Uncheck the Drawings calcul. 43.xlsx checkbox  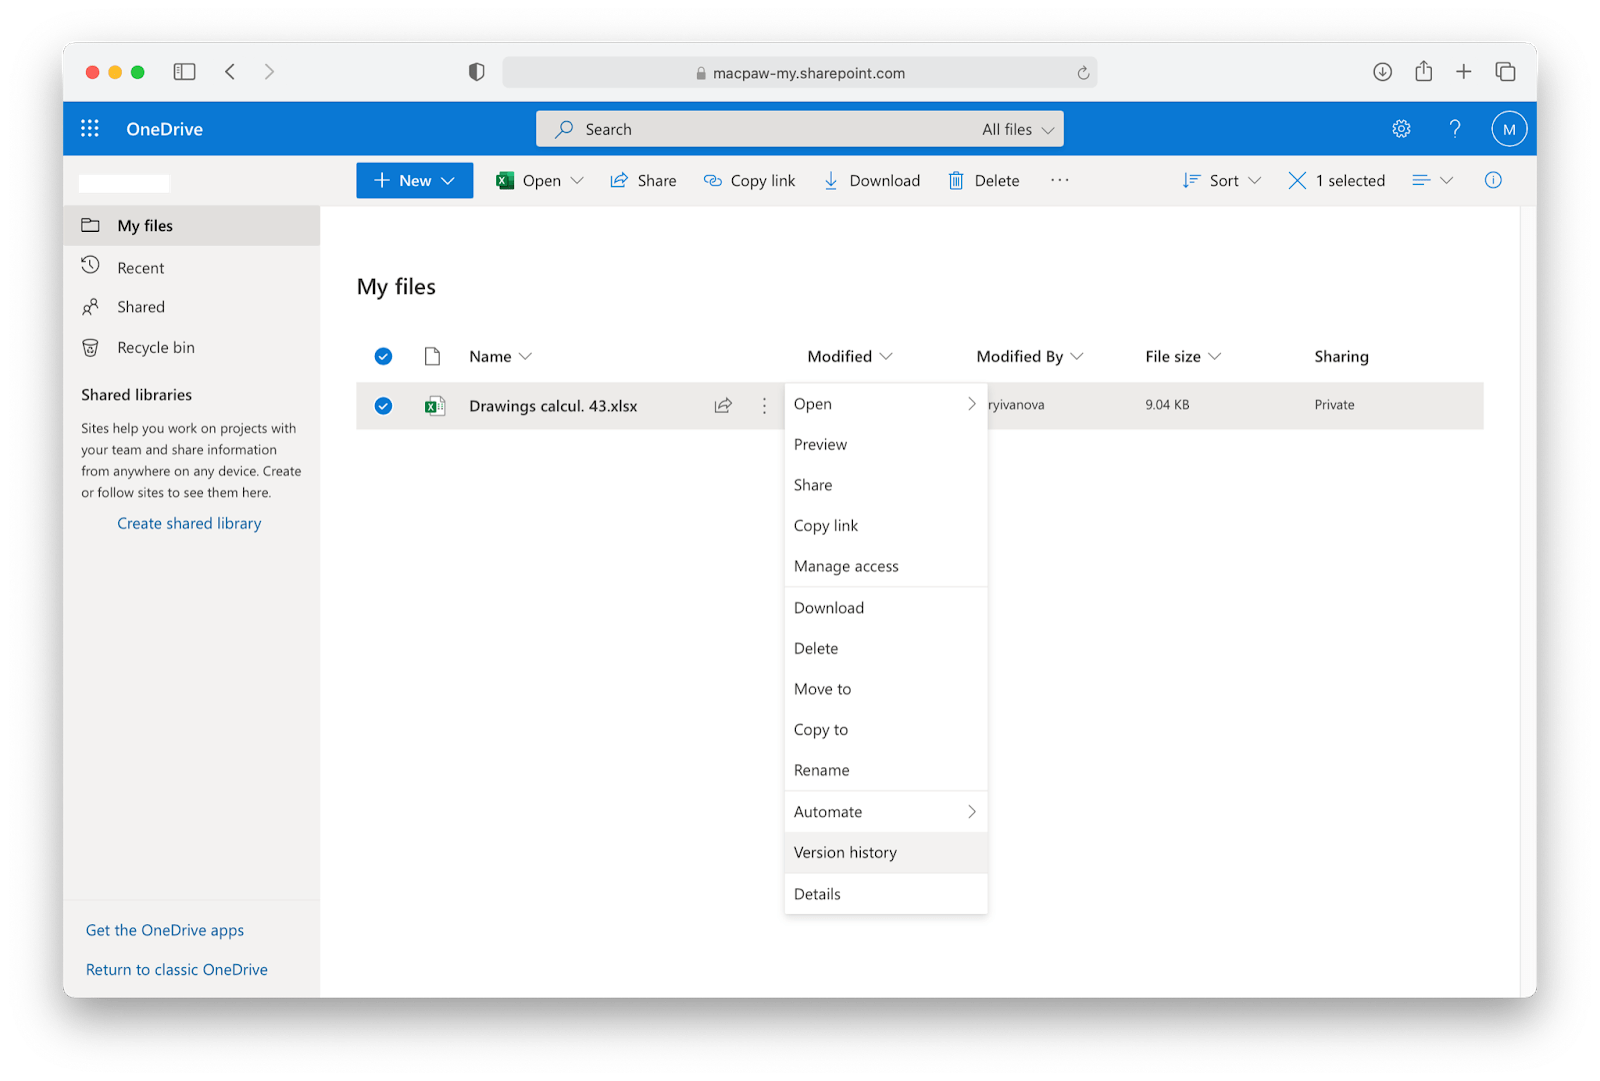click(x=383, y=405)
